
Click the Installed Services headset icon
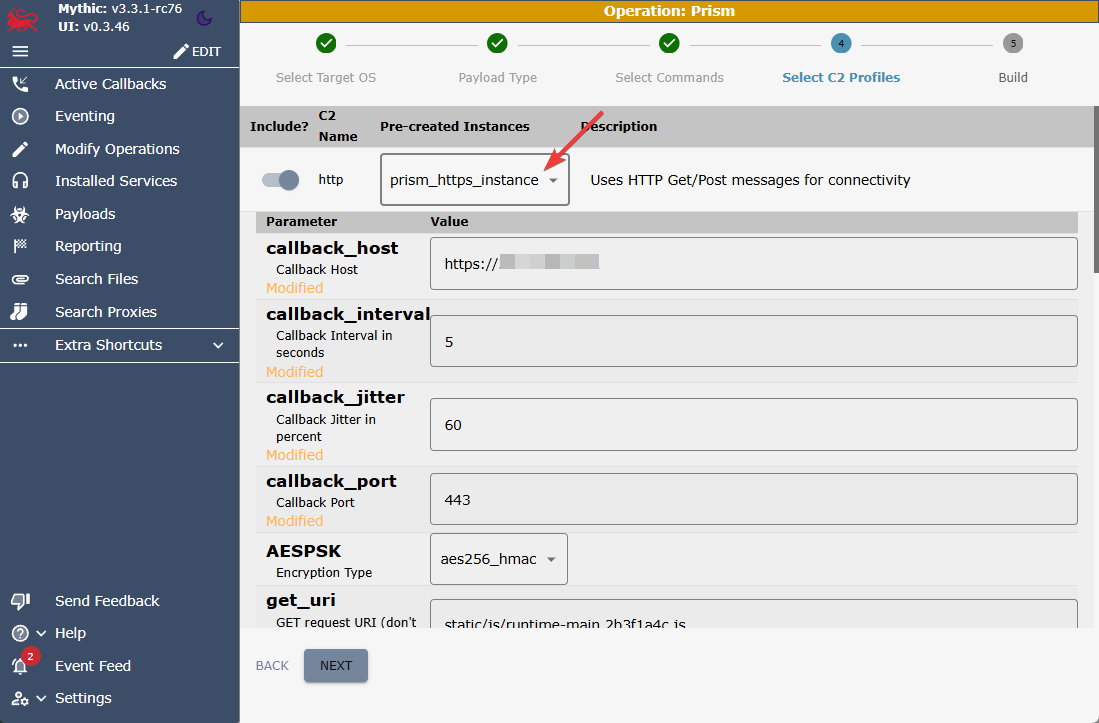[x=20, y=181]
